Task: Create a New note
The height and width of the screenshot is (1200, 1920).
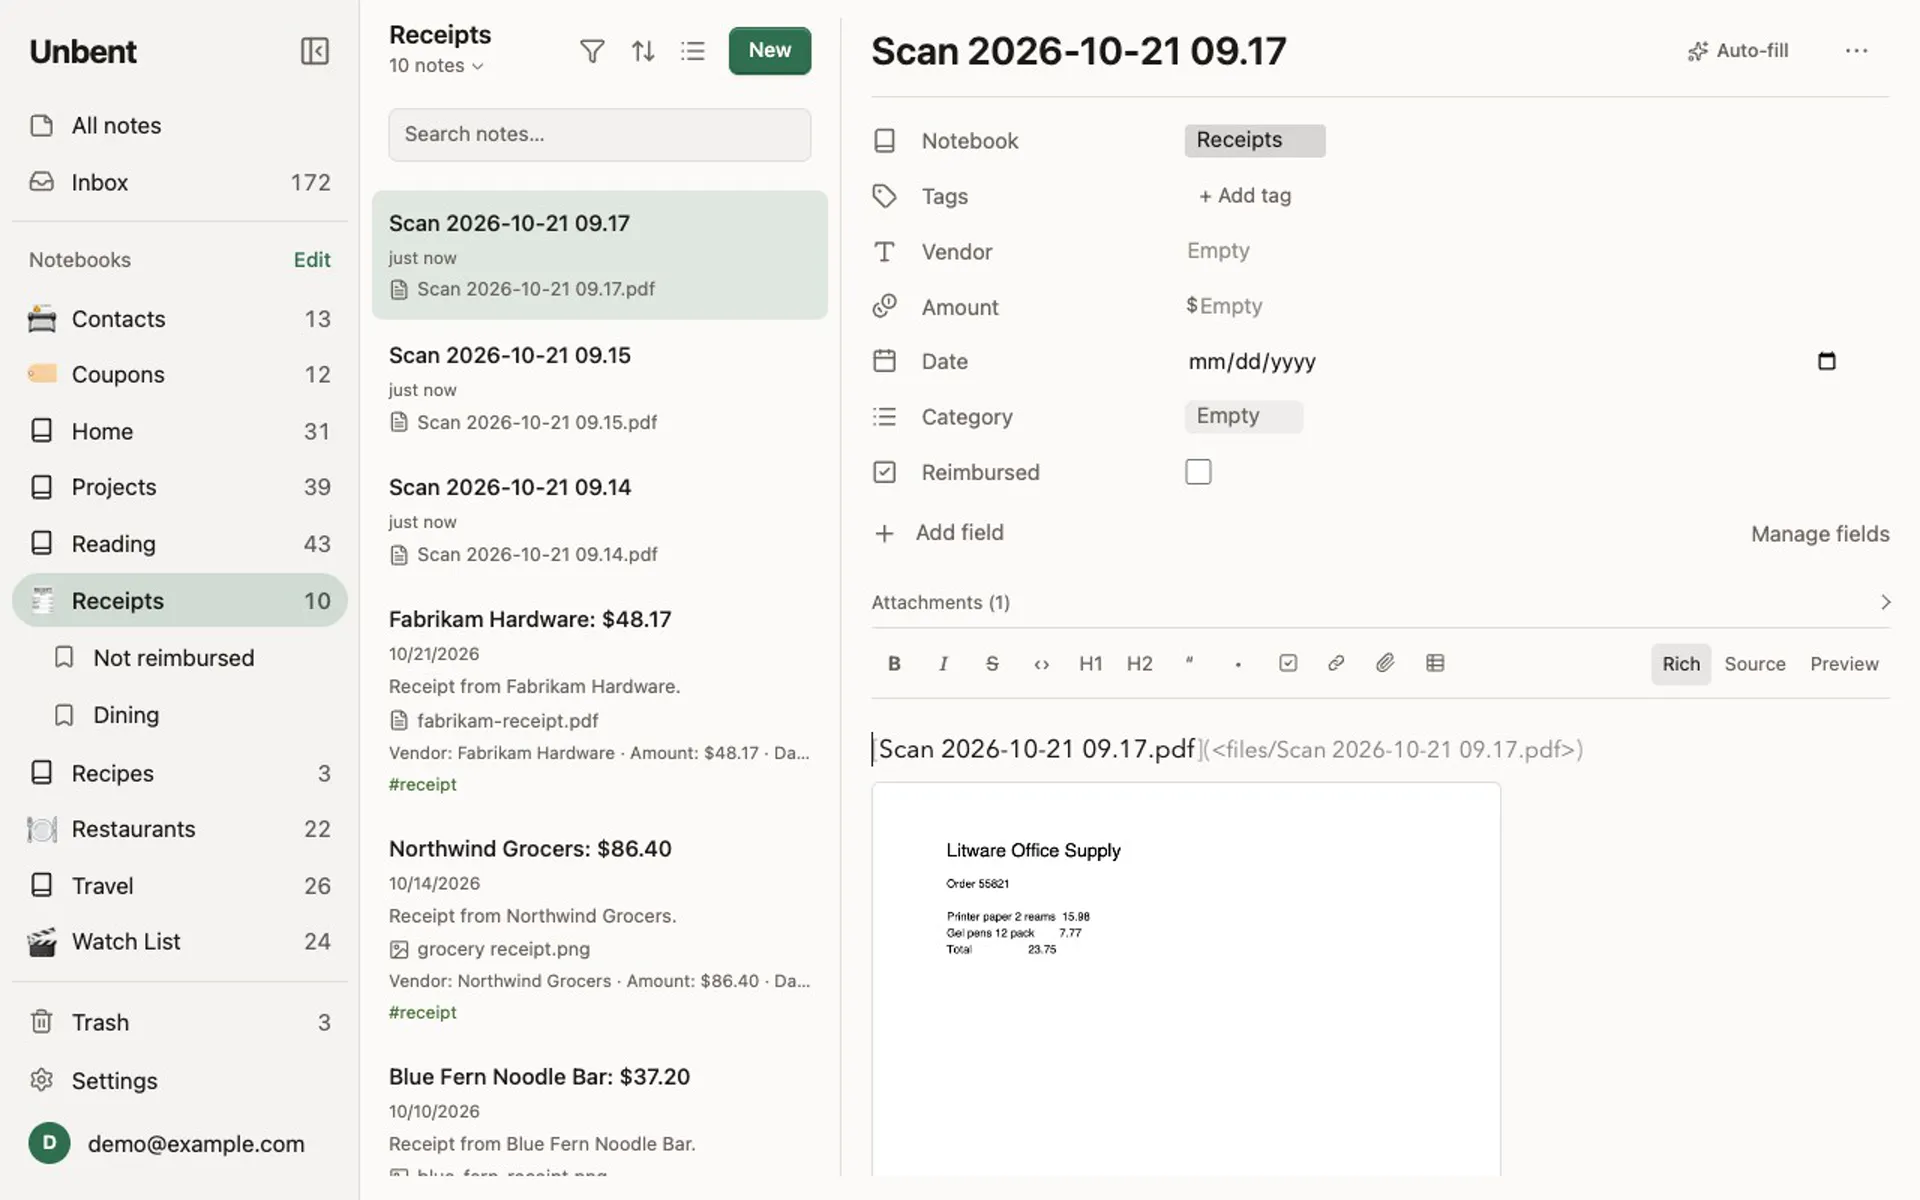Action: click(769, 51)
